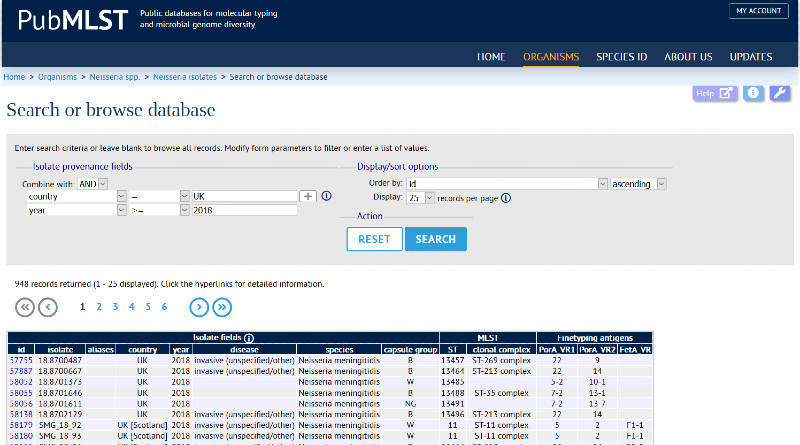800x445 pixels.
Task: Click the Help button icon
Action: click(x=715, y=94)
